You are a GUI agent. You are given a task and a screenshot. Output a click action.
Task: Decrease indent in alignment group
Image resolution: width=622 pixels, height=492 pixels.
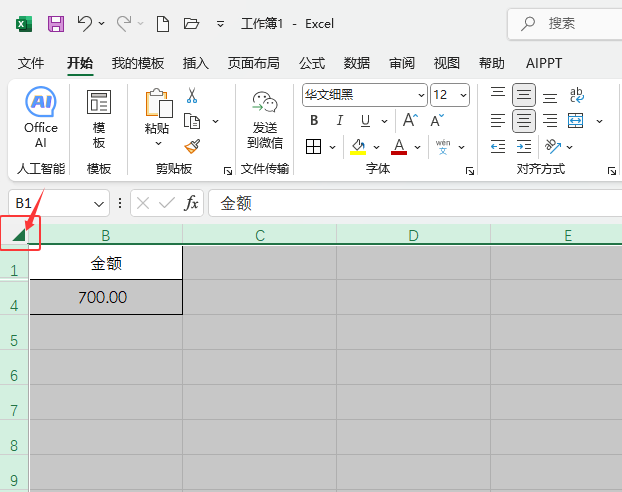coord(498,147)
